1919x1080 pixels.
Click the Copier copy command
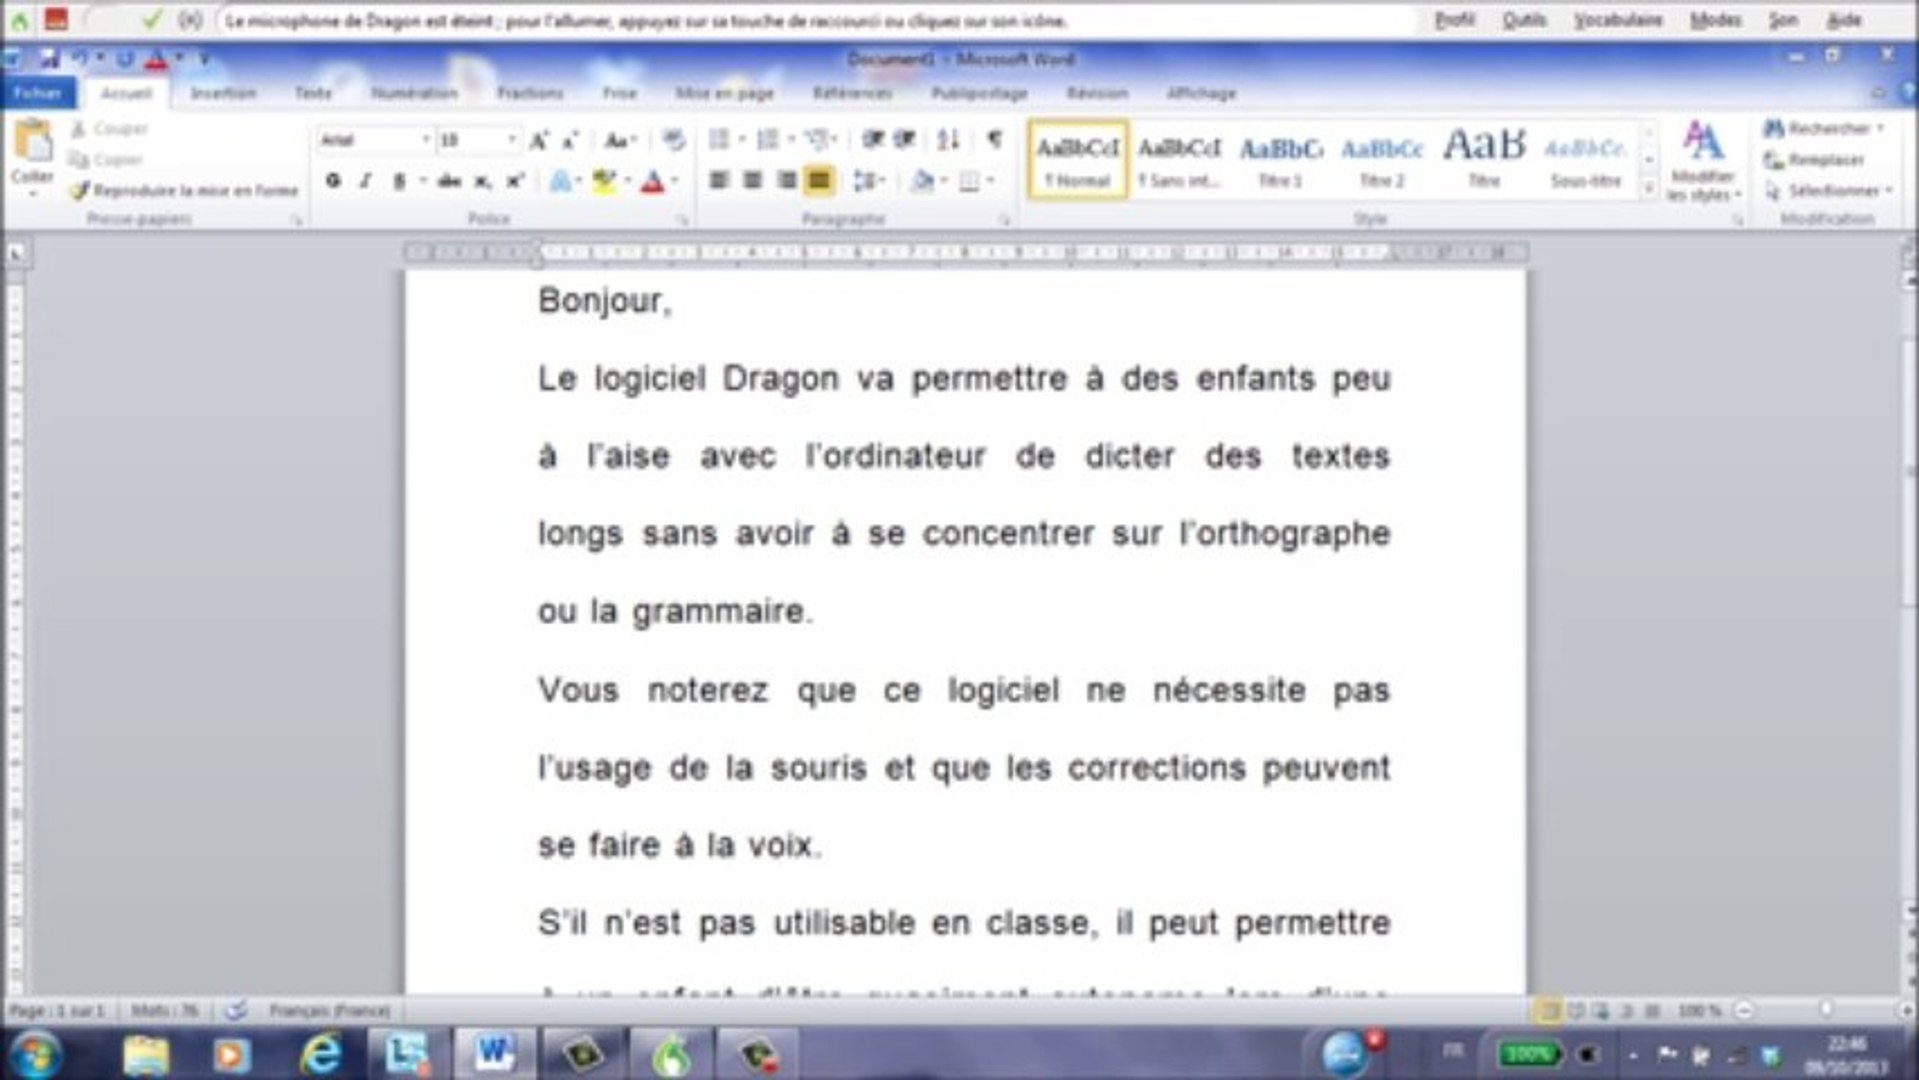pos(106,159)
